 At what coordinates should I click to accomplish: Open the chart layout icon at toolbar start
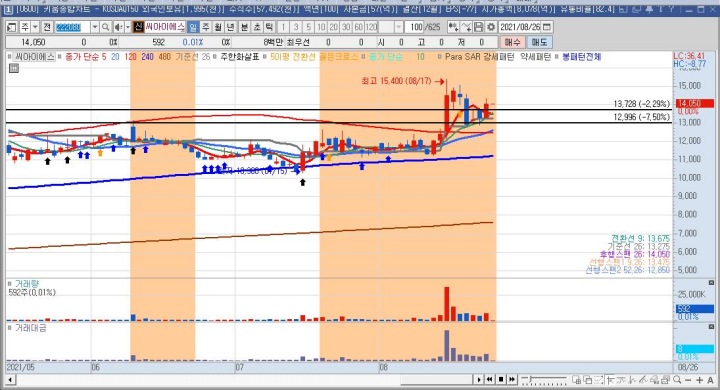tap(11, 27)
